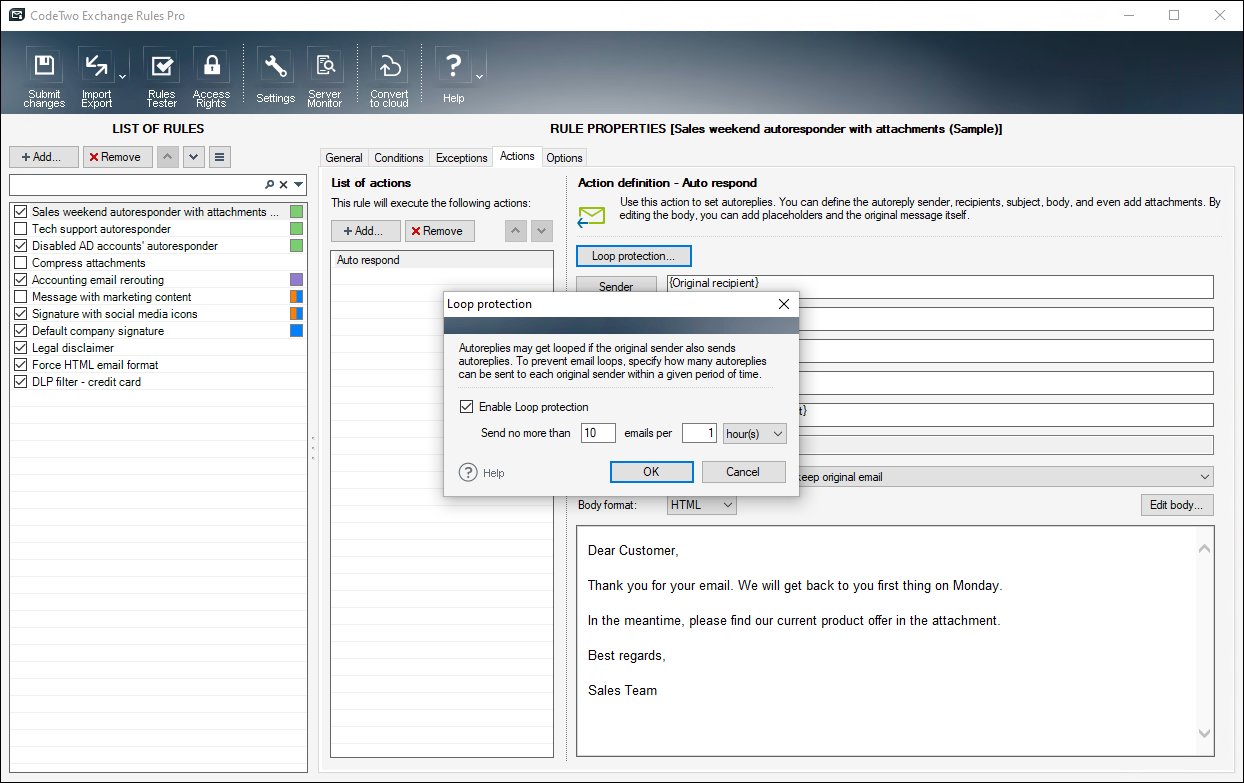Uncheck Default company signature rule
Image resolution: width=1244 pixels, height=783 pixels.
(x=21, y=331)
